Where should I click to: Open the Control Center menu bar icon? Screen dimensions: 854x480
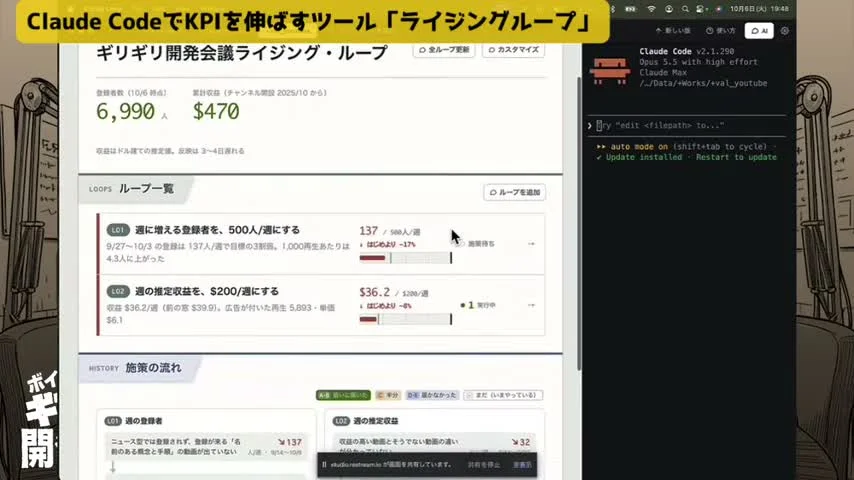[x=701, y=9]
